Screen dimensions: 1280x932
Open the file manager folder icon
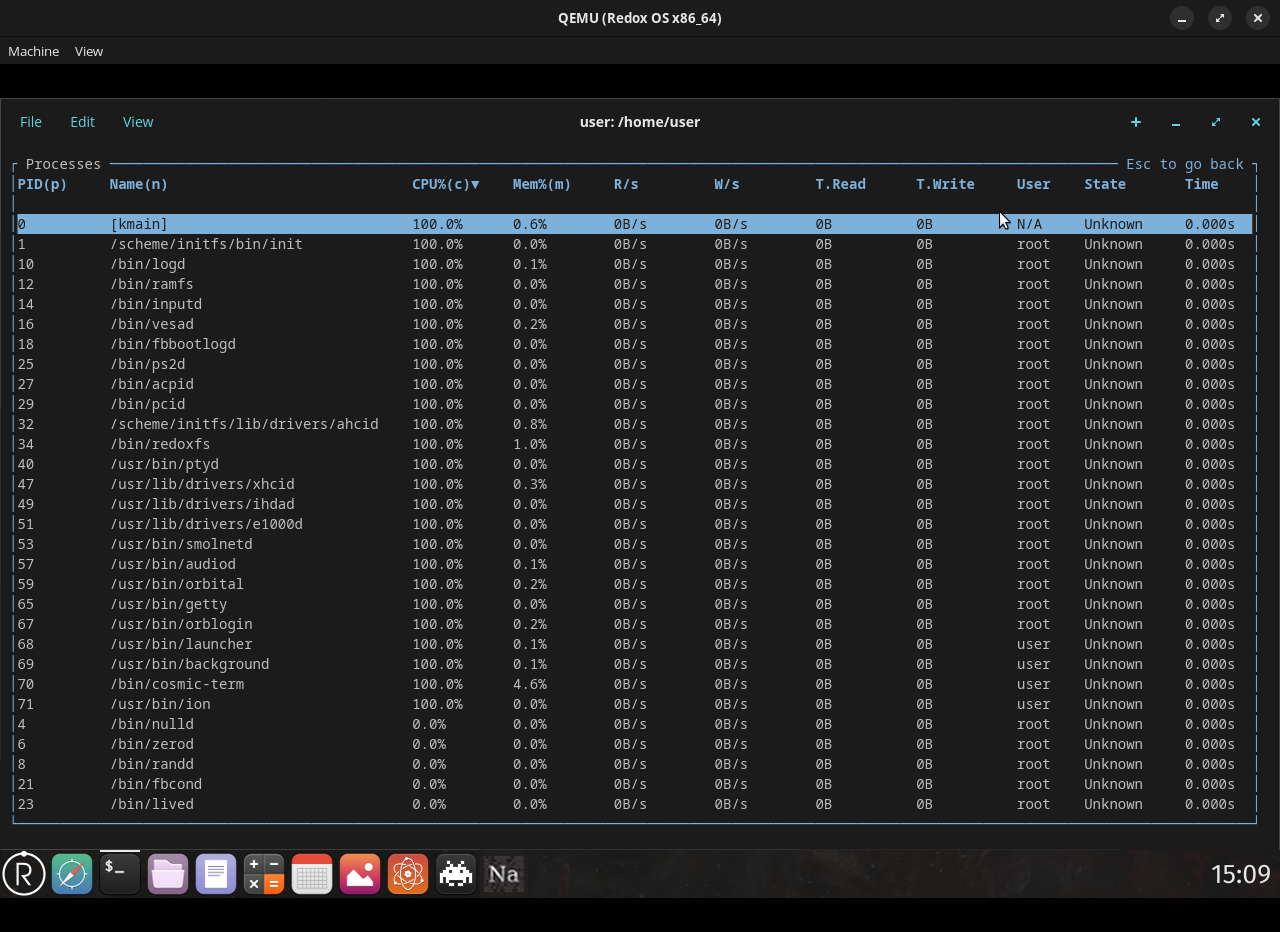click(168, 874)
